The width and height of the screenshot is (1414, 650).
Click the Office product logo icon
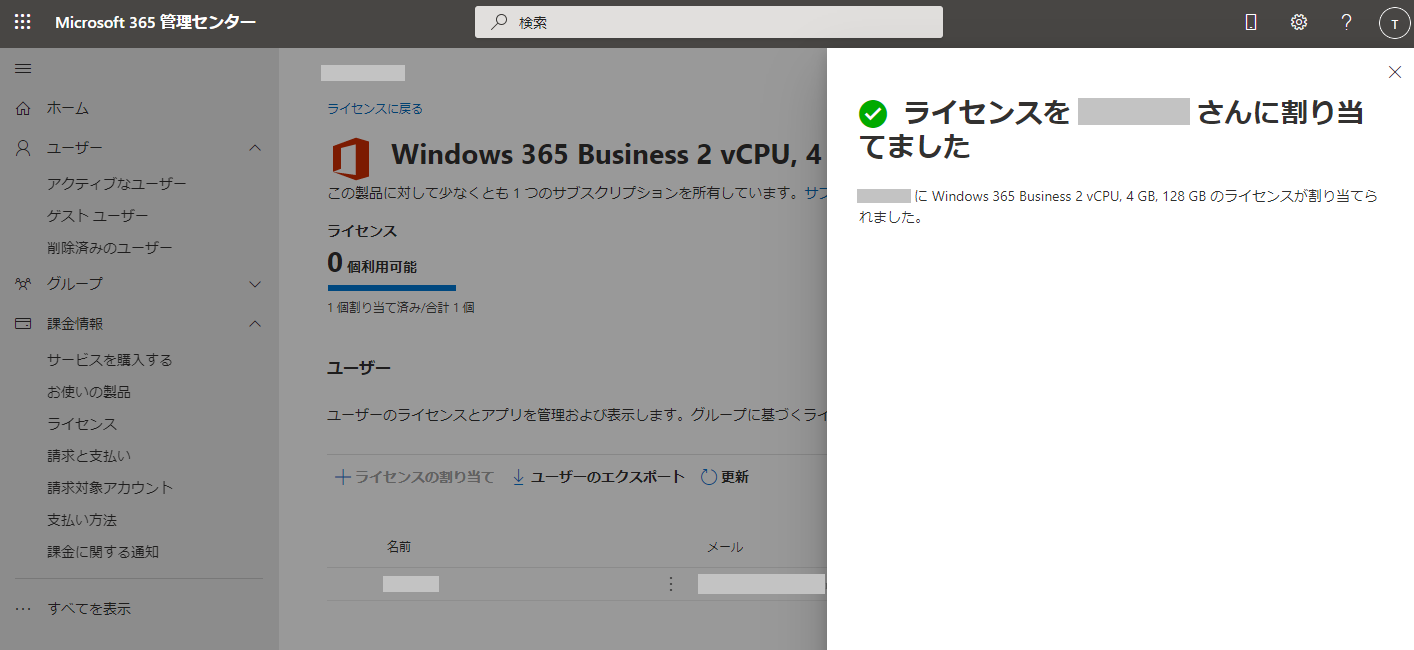click(x=351, y=159)
